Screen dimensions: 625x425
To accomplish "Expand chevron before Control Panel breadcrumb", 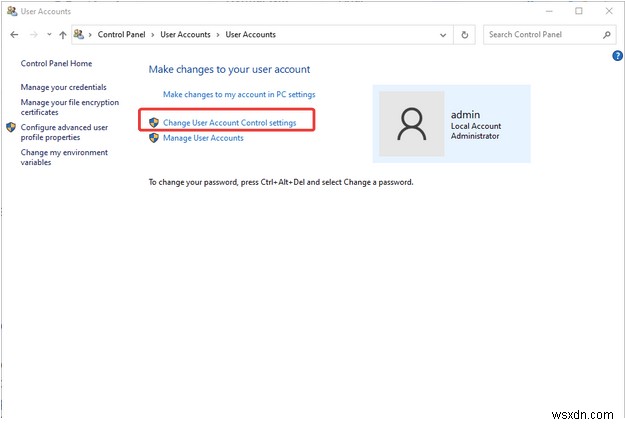I will (90, 35).
